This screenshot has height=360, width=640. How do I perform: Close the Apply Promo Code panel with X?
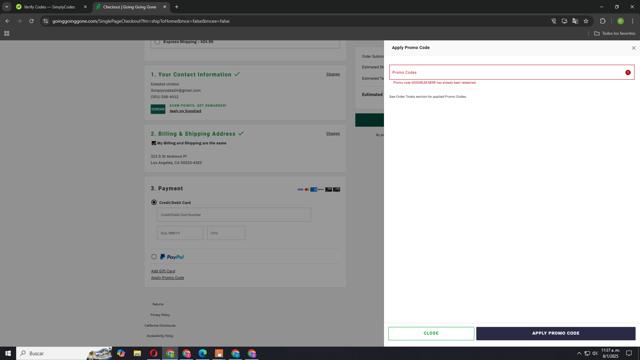click(633, 48)
